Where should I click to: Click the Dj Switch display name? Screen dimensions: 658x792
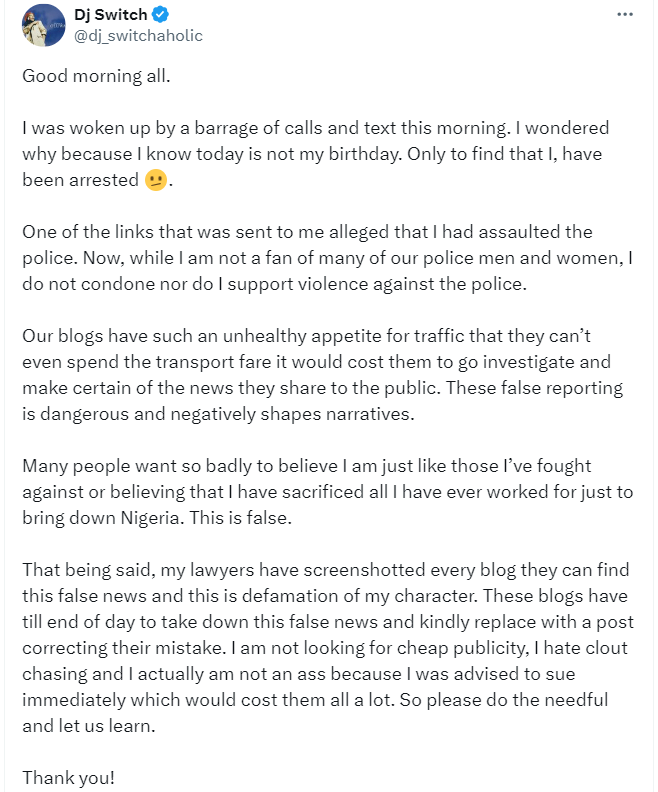[x=109, y=16]
